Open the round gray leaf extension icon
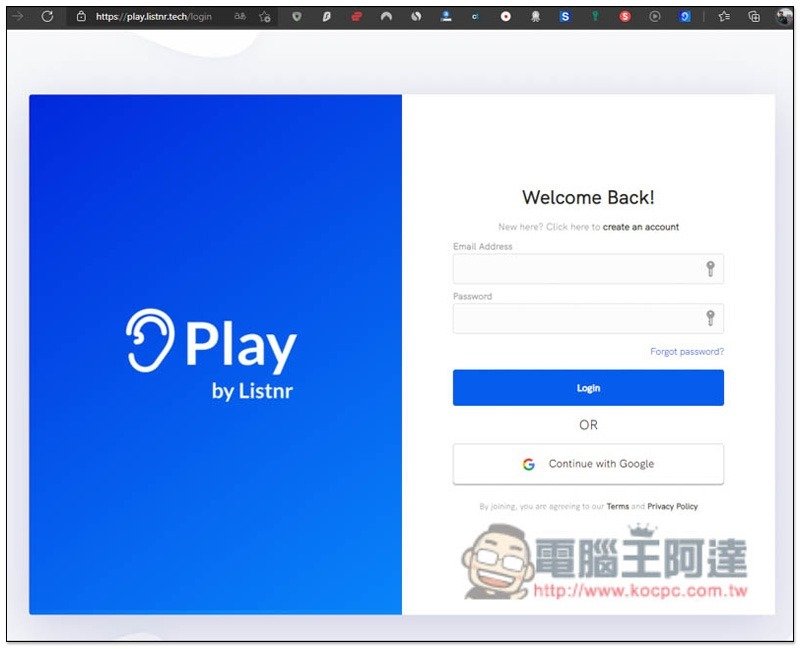 pyautogui.click(x=416, y=17)
